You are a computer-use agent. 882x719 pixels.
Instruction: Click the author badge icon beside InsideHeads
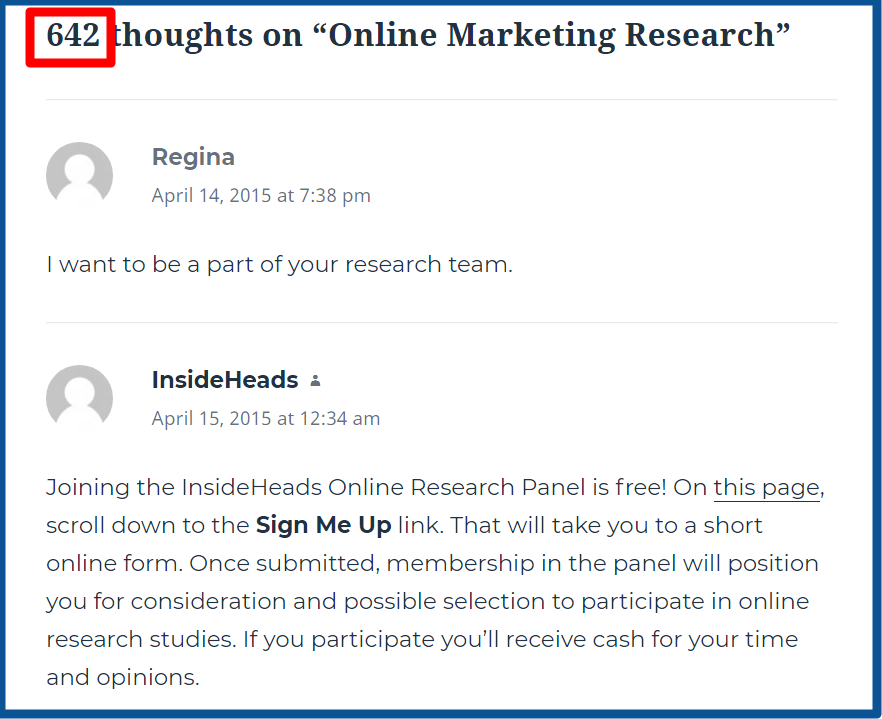coord(316,381)
